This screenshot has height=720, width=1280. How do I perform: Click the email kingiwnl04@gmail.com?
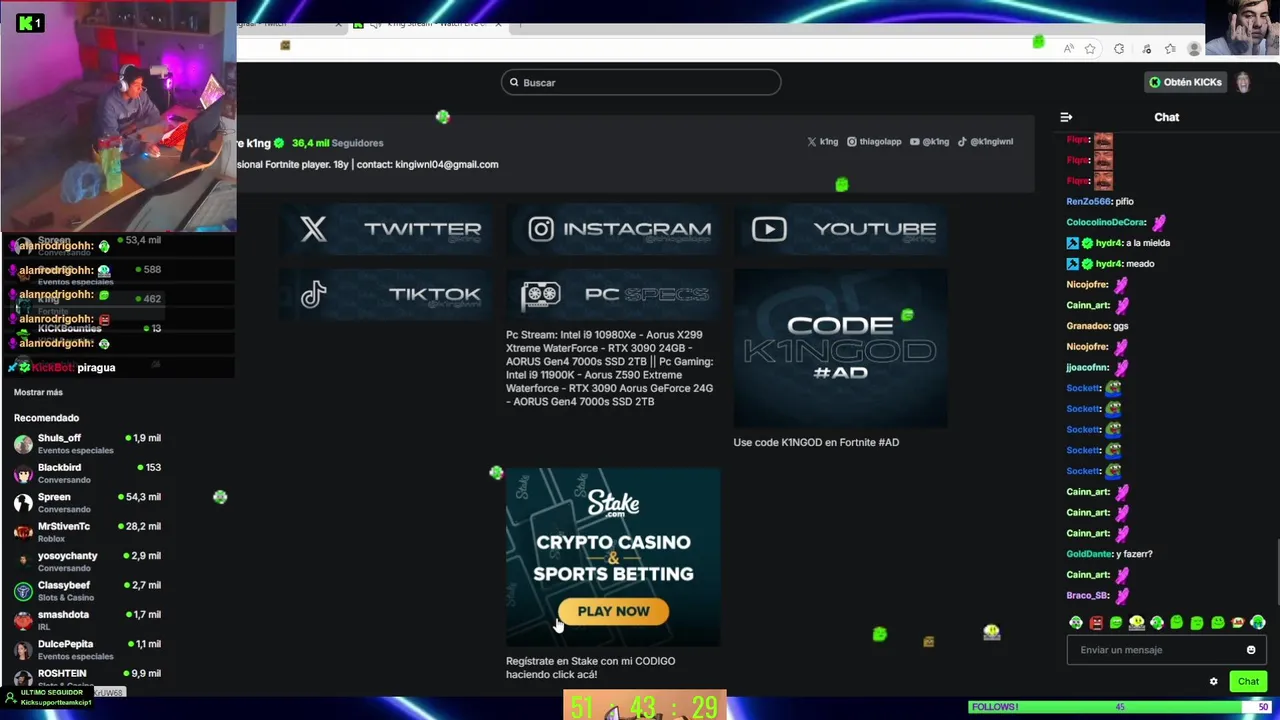[446, 165]
